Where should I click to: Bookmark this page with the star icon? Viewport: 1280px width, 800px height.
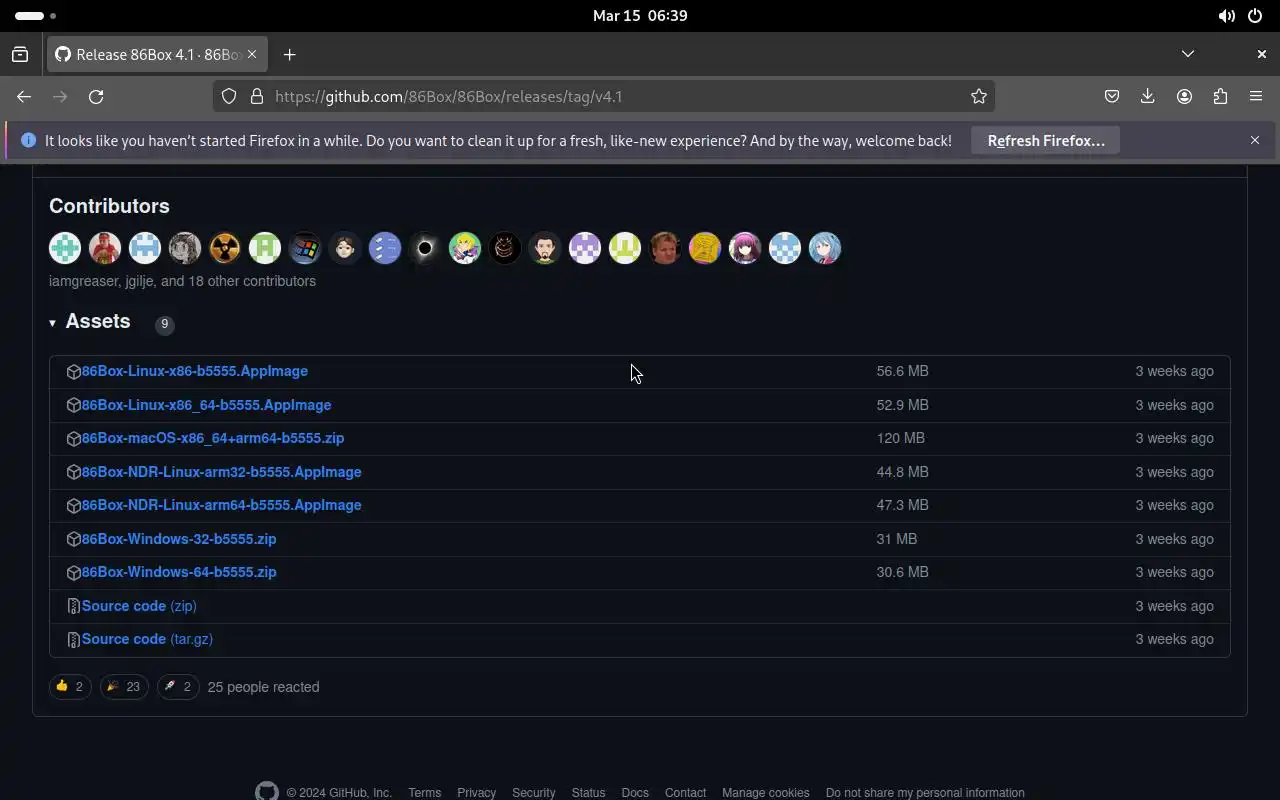pyautogui.click(x=979, y=96)
